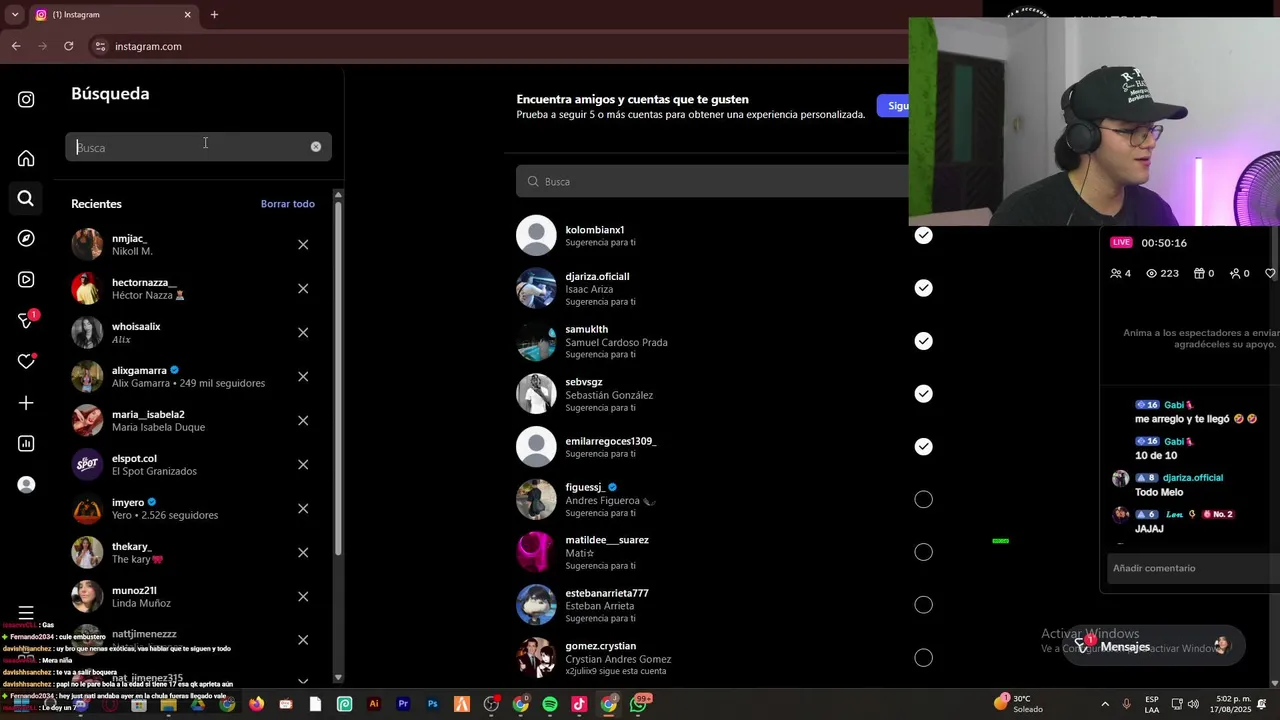The height and width of the screenshot is (720, 1280).
Task: Uncheck sebvsgz suggestion
Action: (923, 394)
